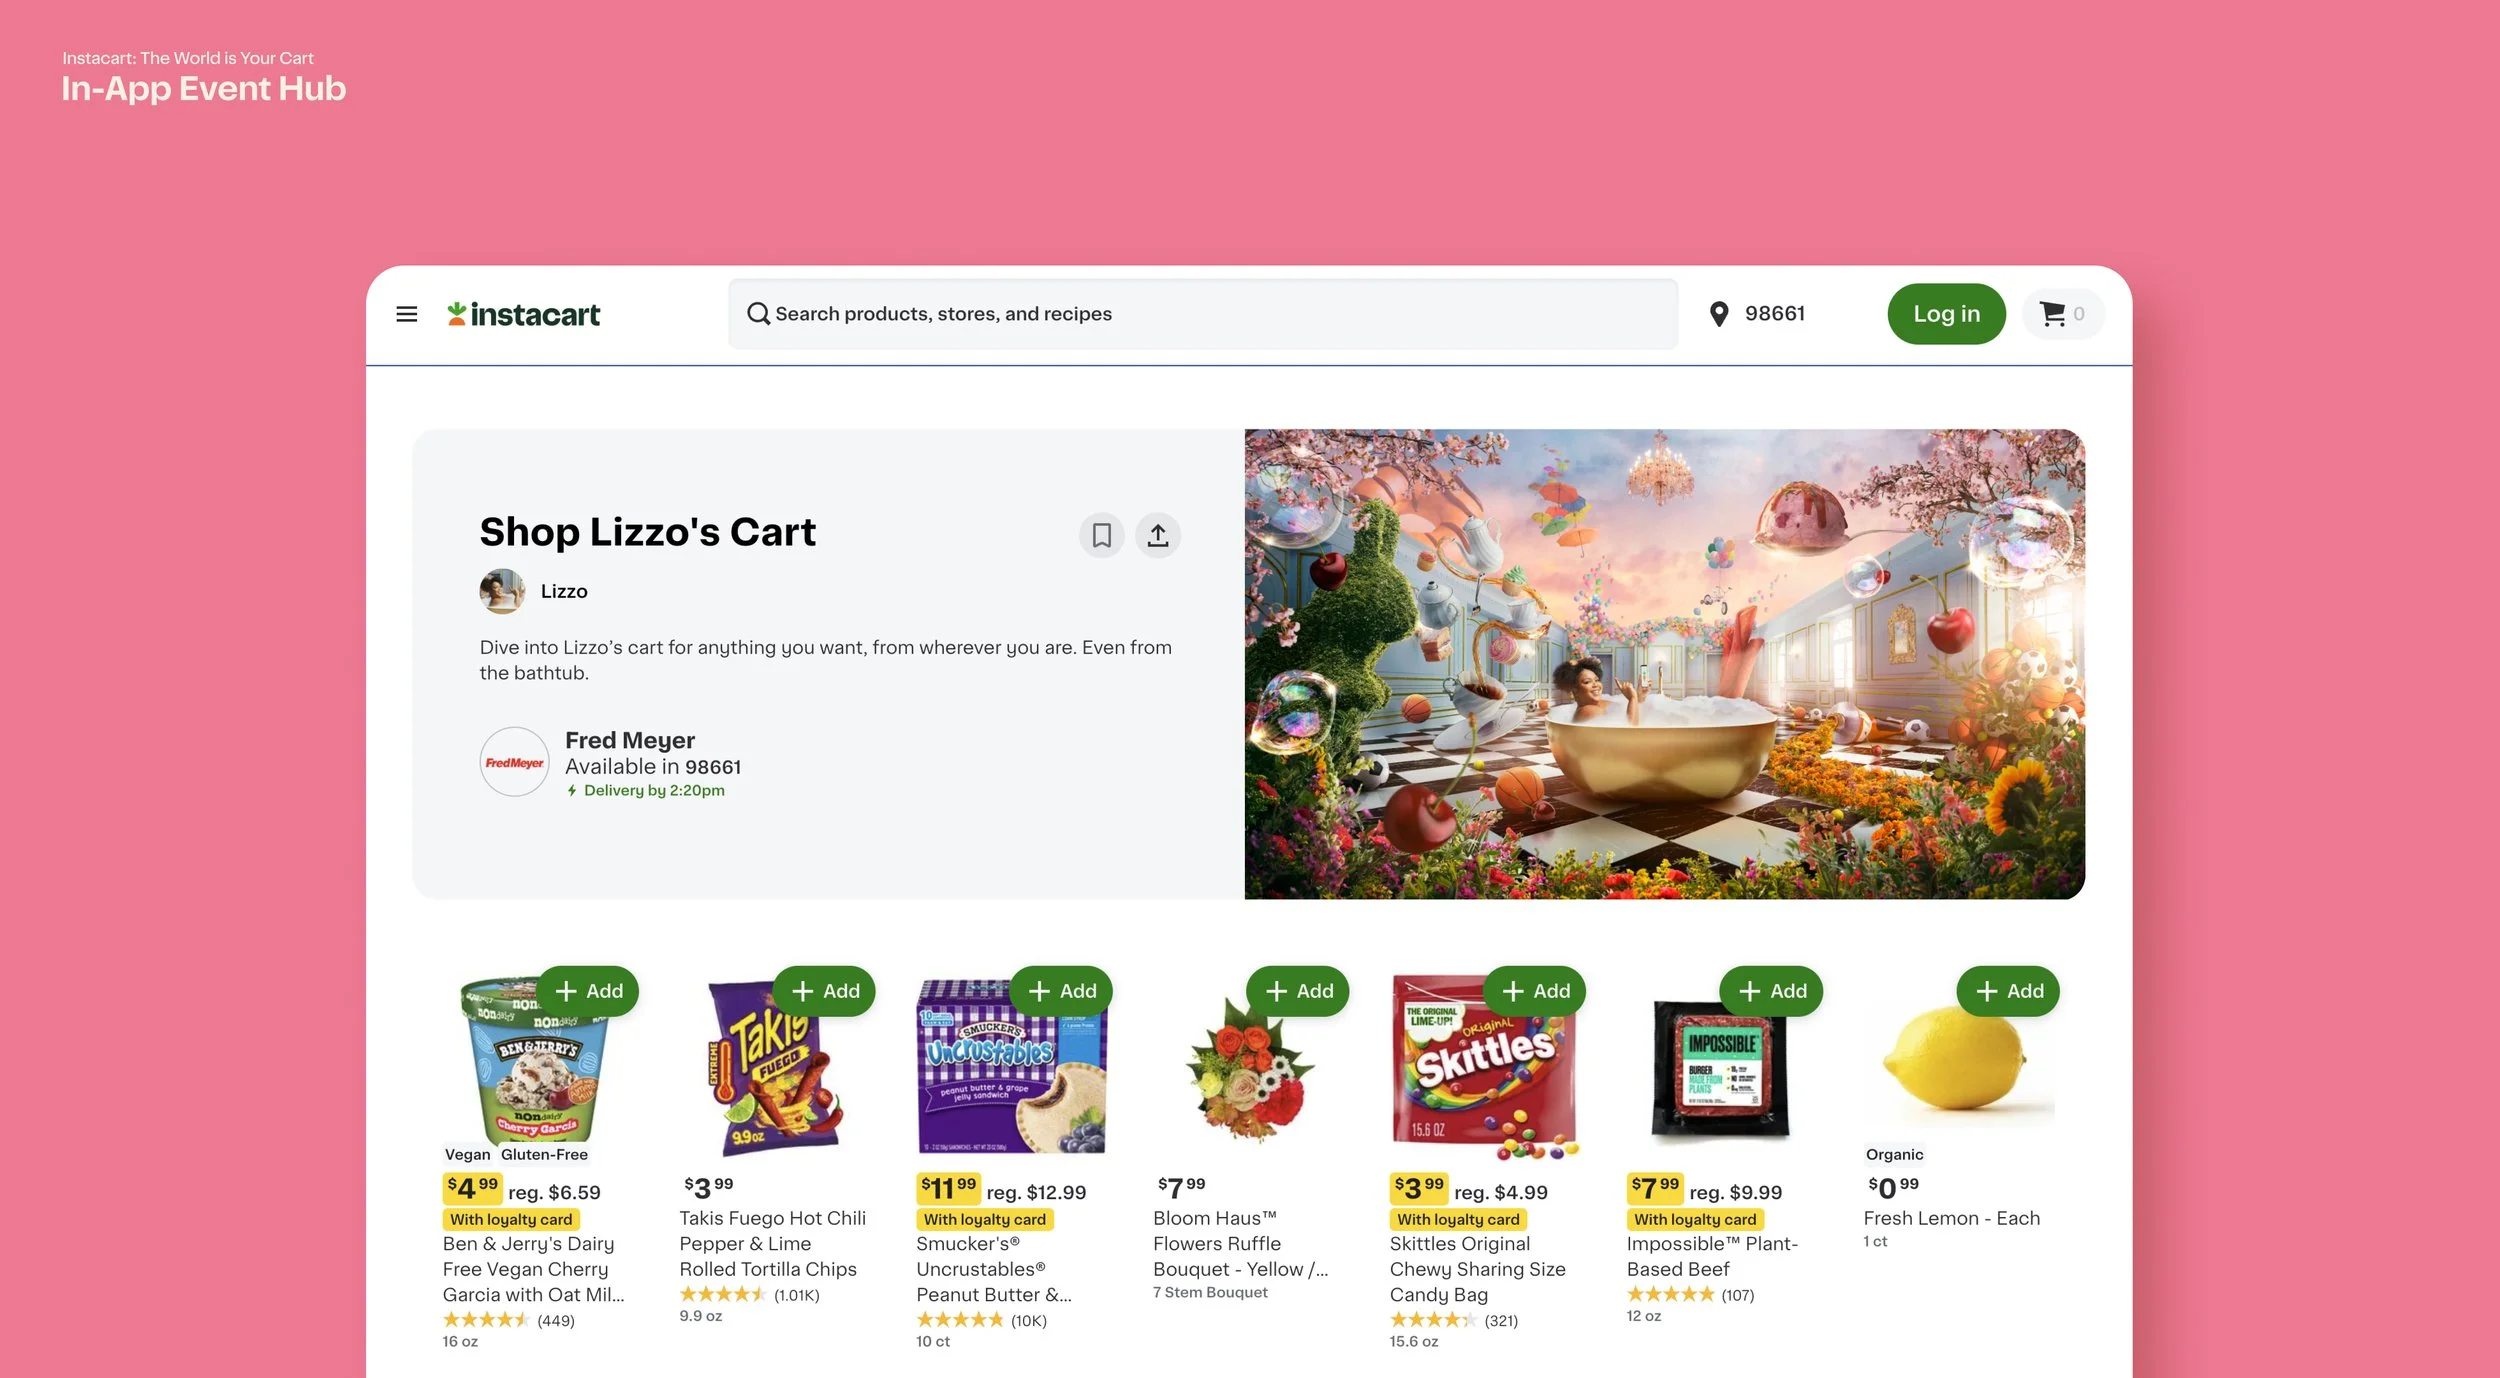2500x1378 pixels.
Task: Add Fresh Lemon to cart
Action: click(x=2008, y=991)
